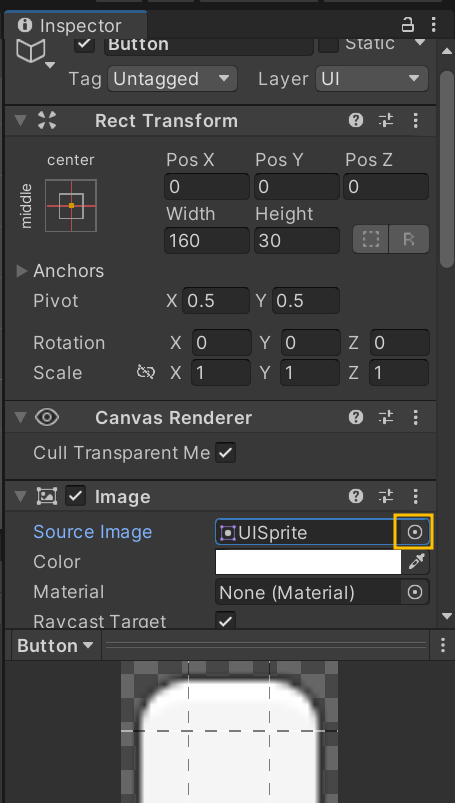Screen dimensions: 455x803
Task: Click the raw edit mode R button
Action: 409,239
